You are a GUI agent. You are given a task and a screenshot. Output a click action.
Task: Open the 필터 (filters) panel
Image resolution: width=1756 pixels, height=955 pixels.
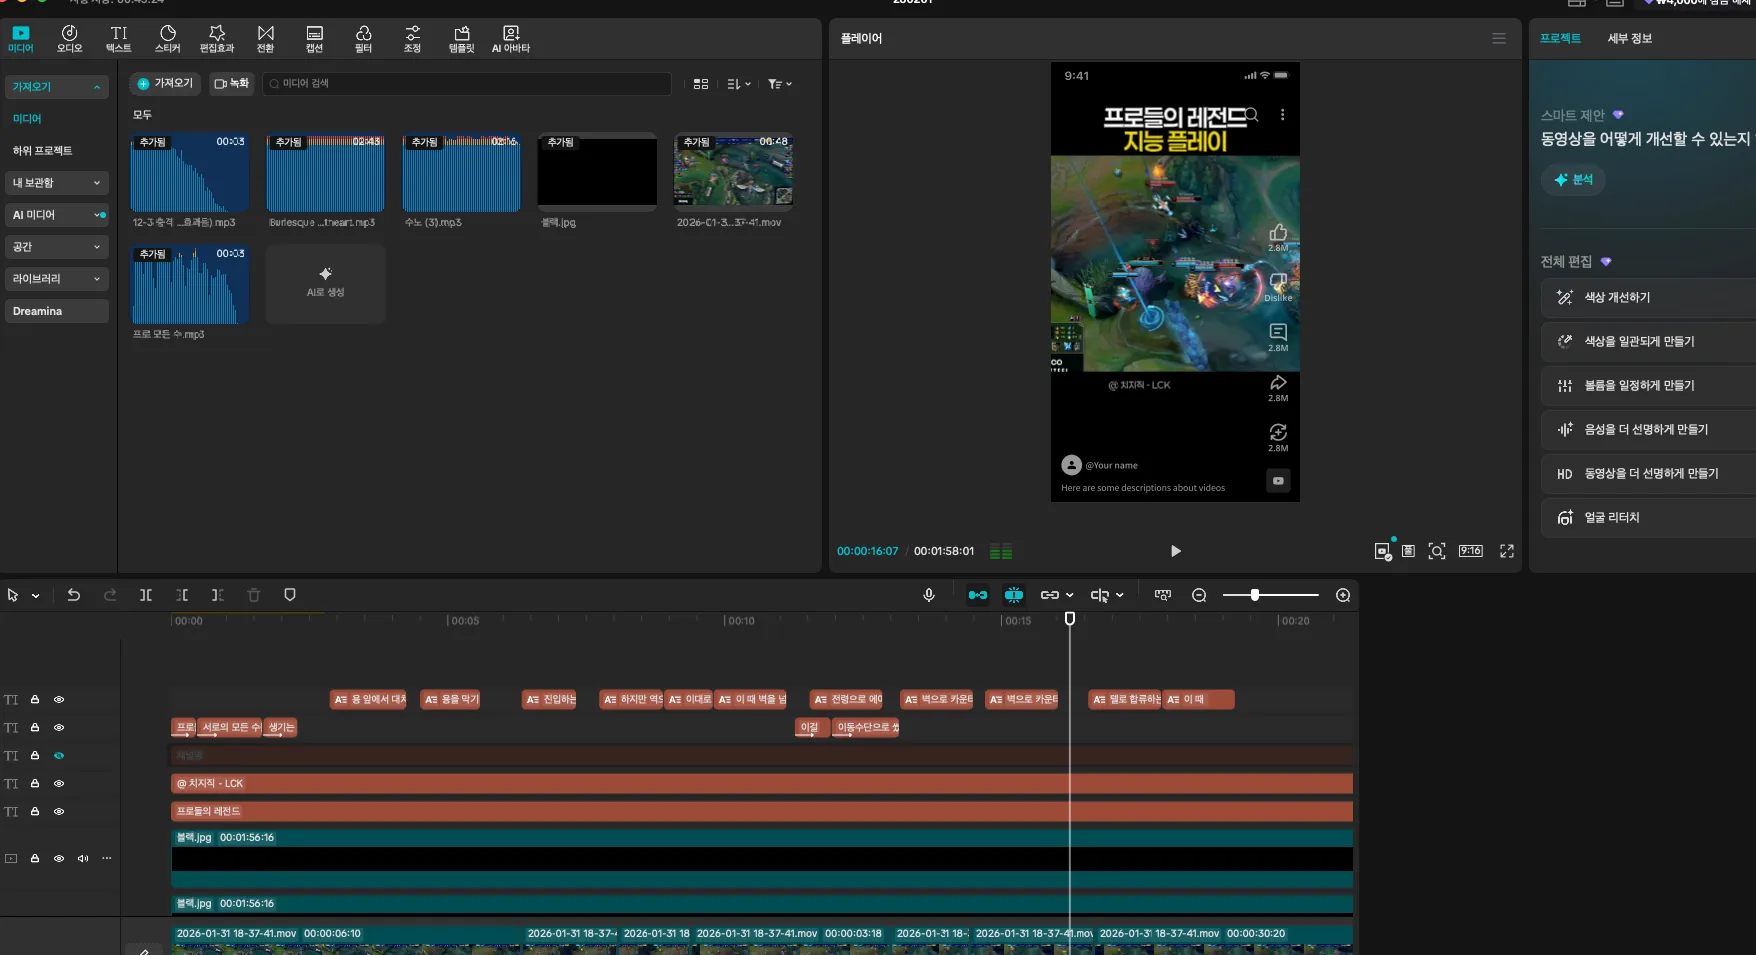point(363,39)
